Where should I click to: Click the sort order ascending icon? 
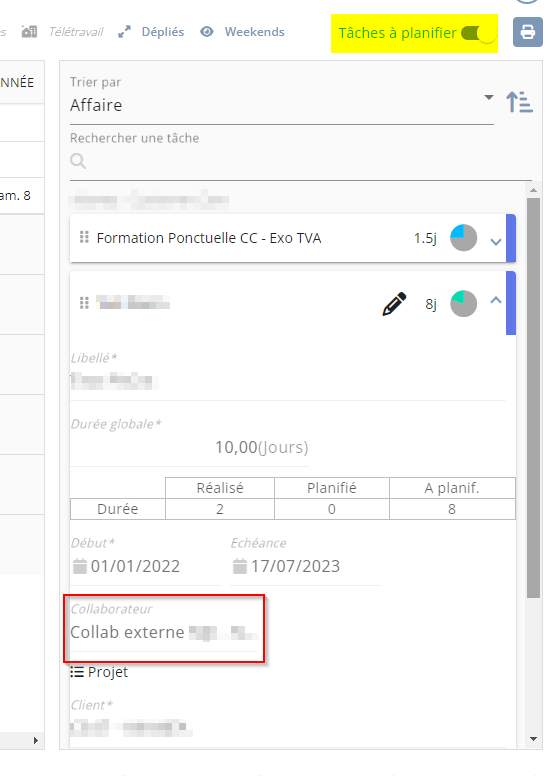click(519, 102)
